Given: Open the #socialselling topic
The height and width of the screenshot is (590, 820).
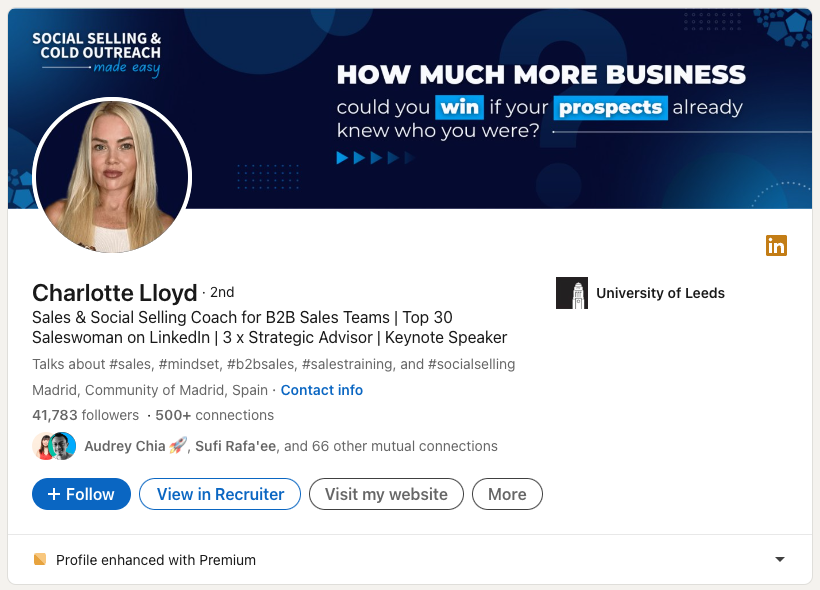Looking at the screenshot, I should tap(470, 364).
